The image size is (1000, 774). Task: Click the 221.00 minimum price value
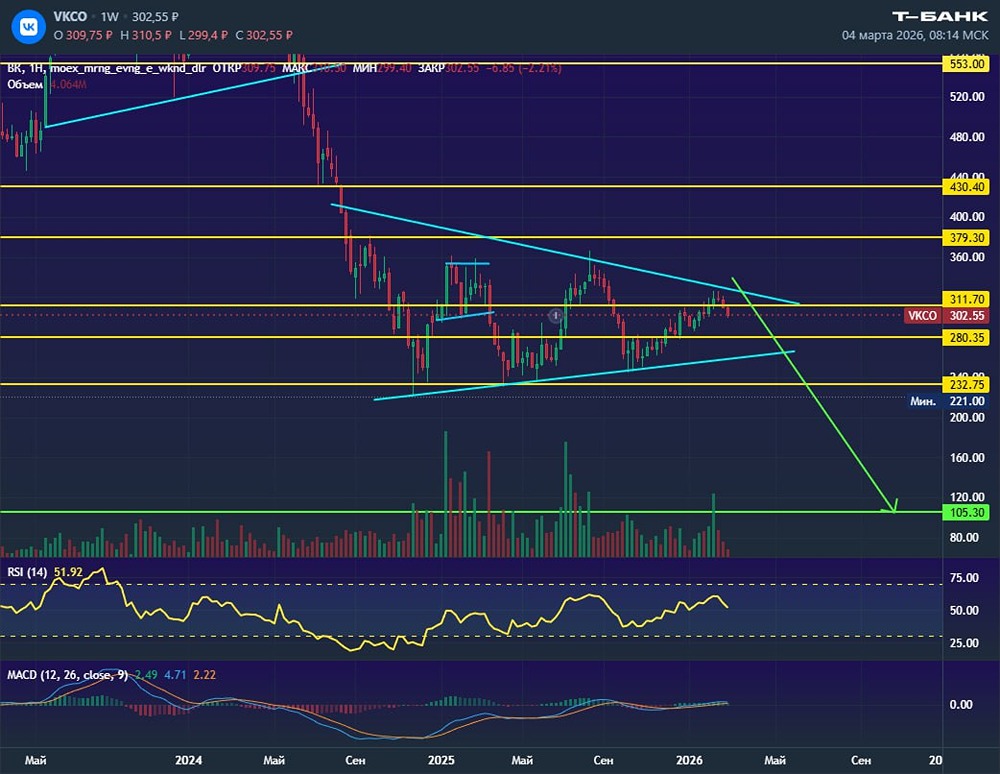pos(966,401)
